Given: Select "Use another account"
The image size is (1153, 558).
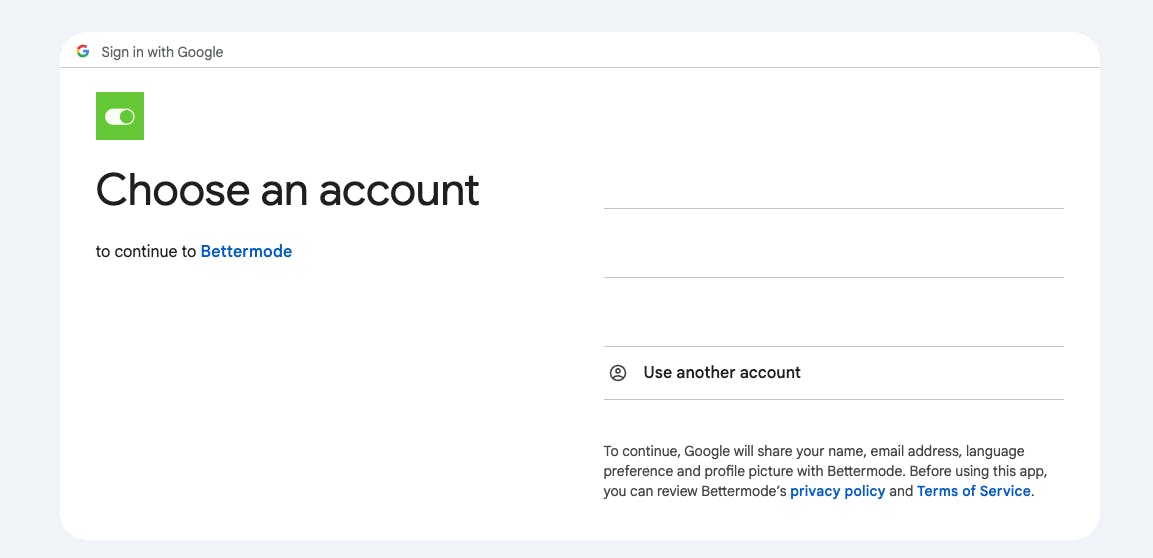Looking at the screenshot, I should coord(722,373).
